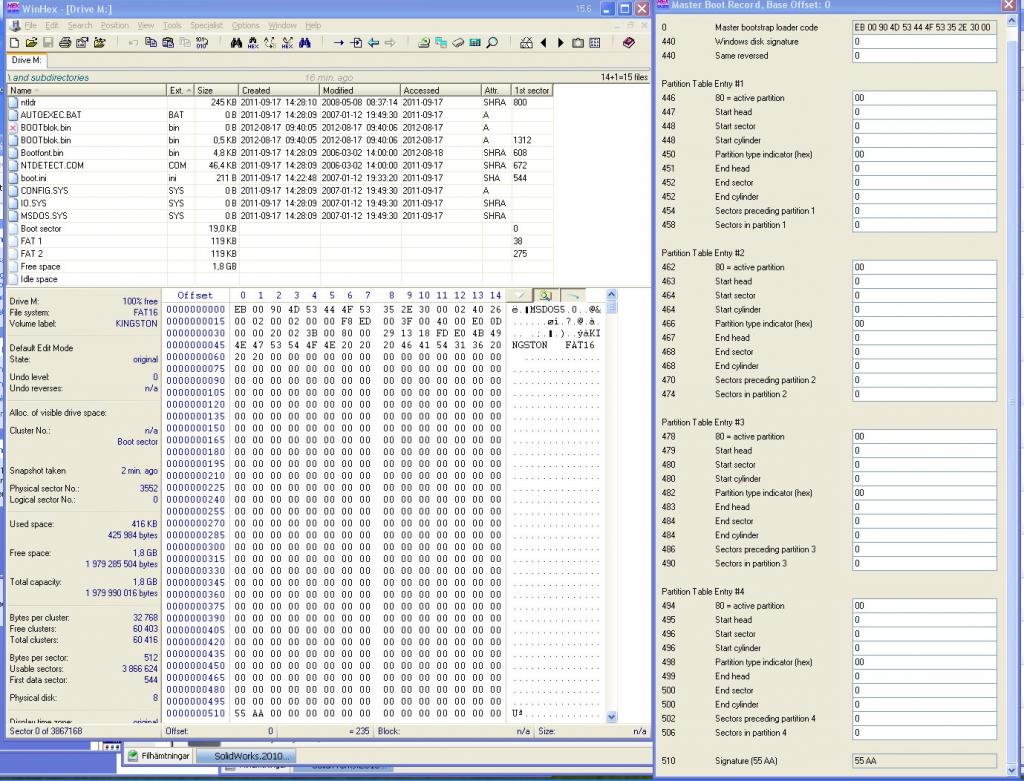
Task: Click the New file toolbar icon
Action: coord(14,43)
